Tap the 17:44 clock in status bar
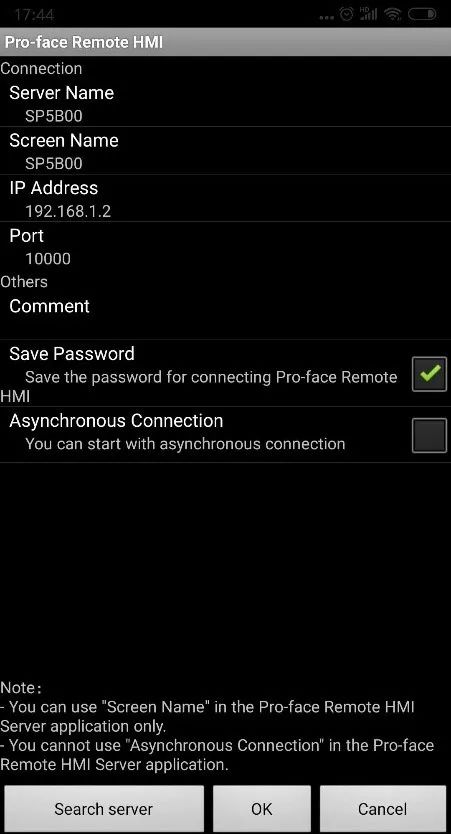The height and width of the screenshot is (834, 451). click(x=34, y=15)
